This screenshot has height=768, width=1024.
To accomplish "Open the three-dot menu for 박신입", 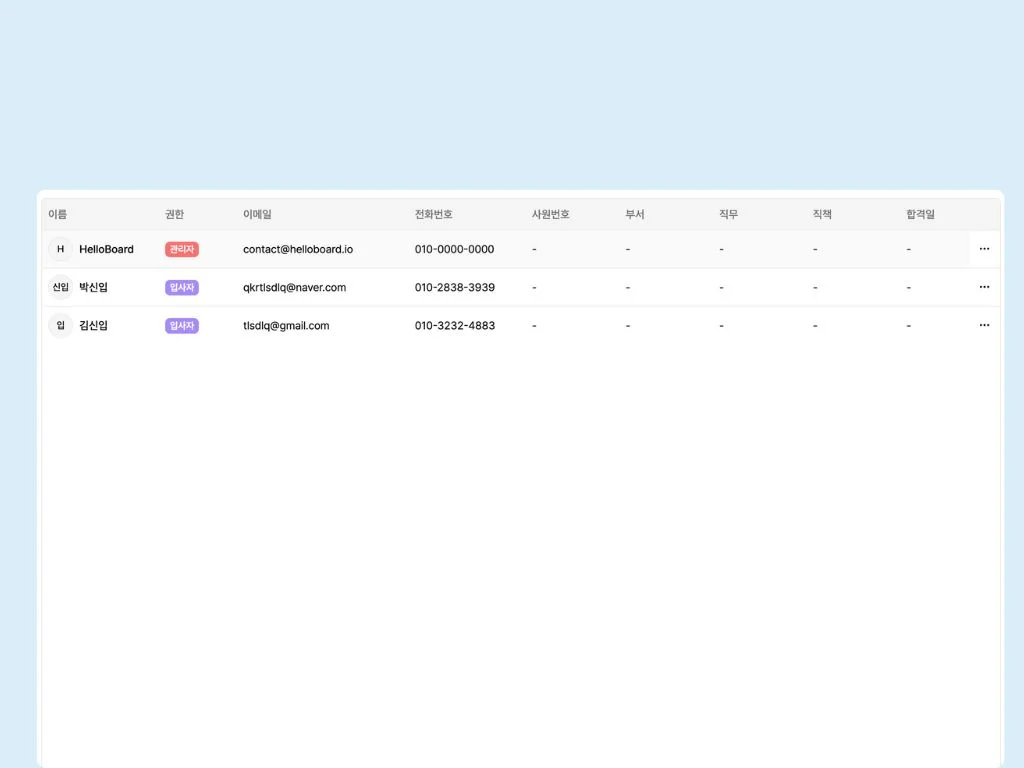I will point(984,287).
